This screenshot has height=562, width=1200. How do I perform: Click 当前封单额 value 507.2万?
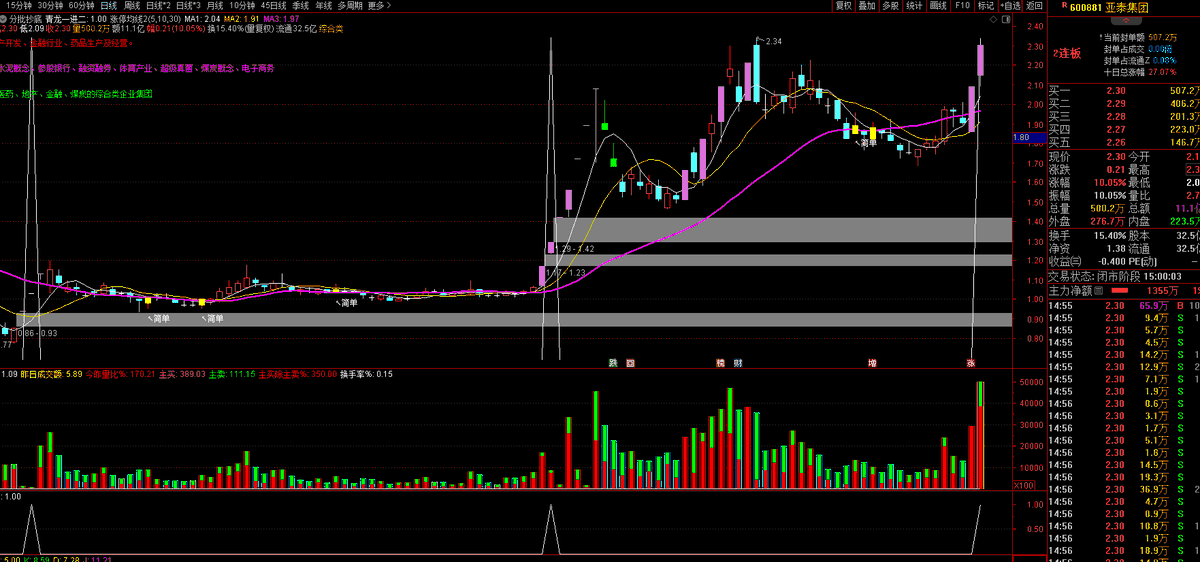(1162, 36)
